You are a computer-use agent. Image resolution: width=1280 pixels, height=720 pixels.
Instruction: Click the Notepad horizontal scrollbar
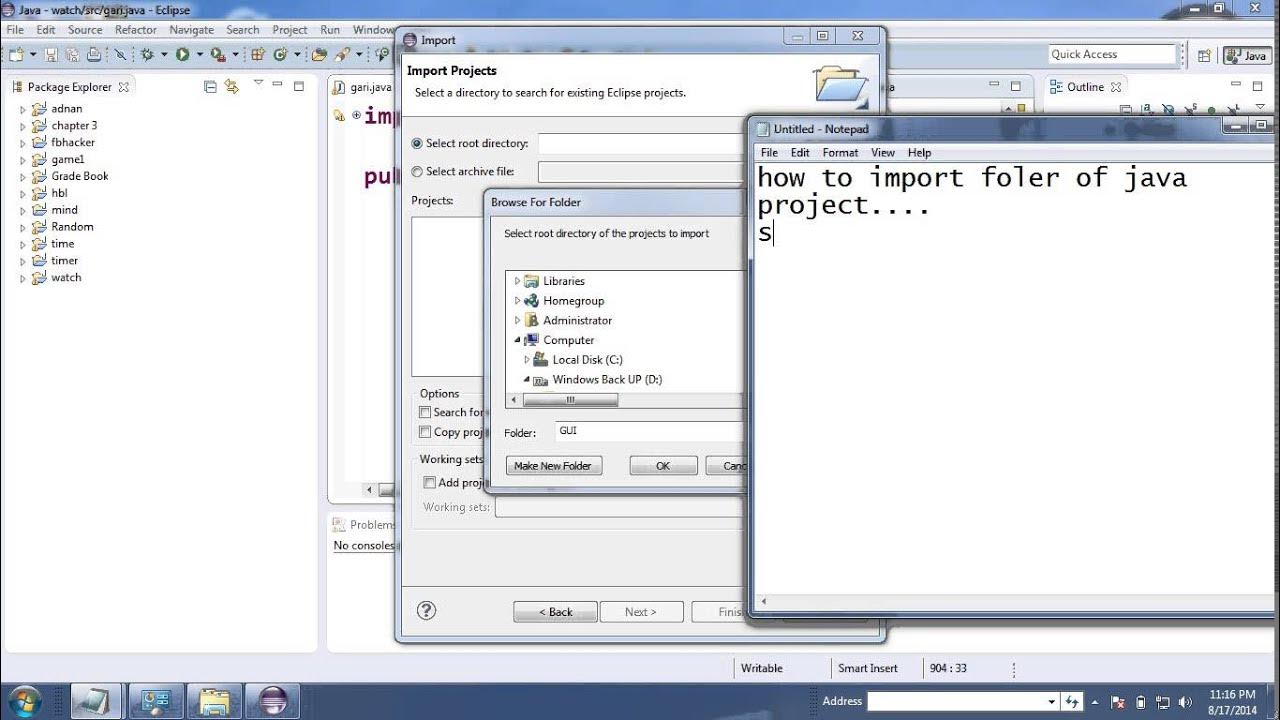coord(1014,602)
